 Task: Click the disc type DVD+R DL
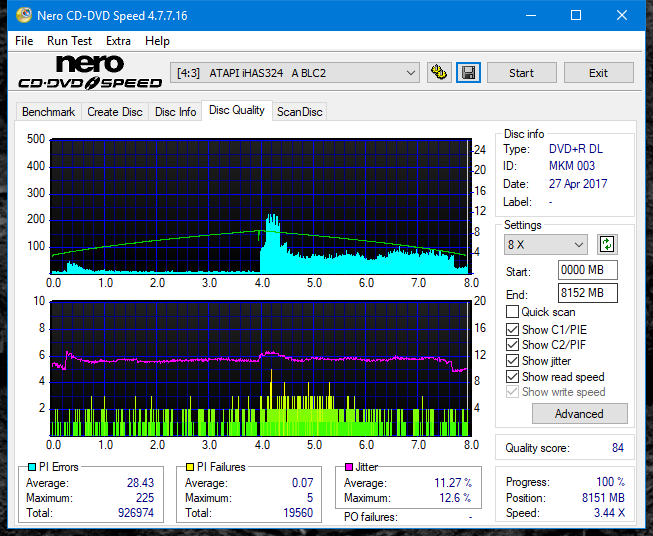[576, 149]
